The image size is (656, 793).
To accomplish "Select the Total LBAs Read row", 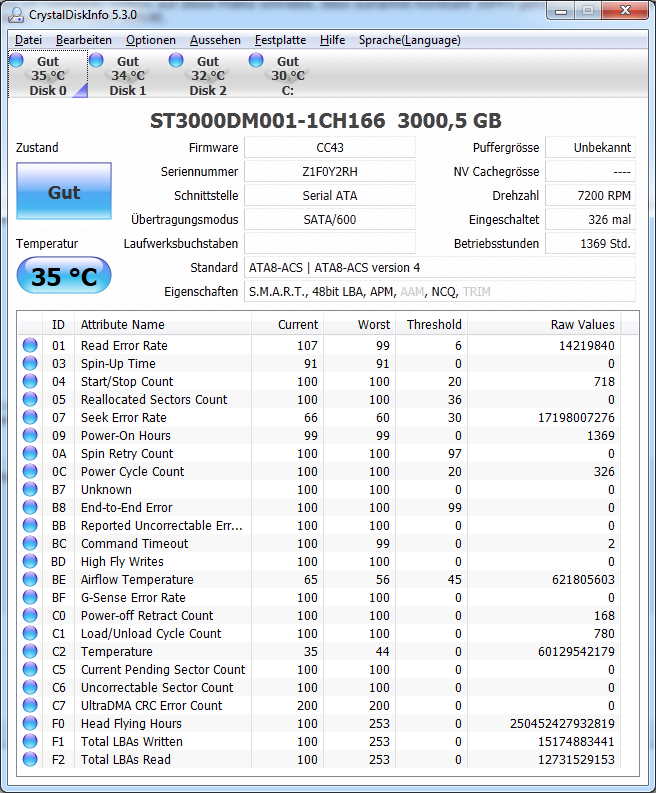I will [x=320, y=760].
